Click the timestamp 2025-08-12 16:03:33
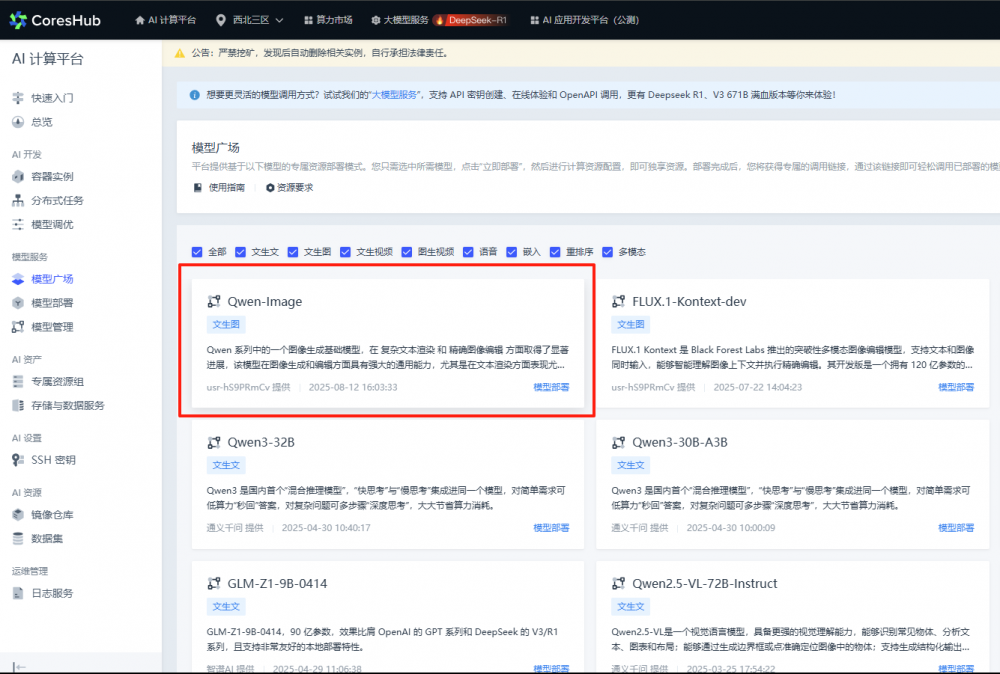Viewport: 1000px width, 674px height. tap(353, 387)
